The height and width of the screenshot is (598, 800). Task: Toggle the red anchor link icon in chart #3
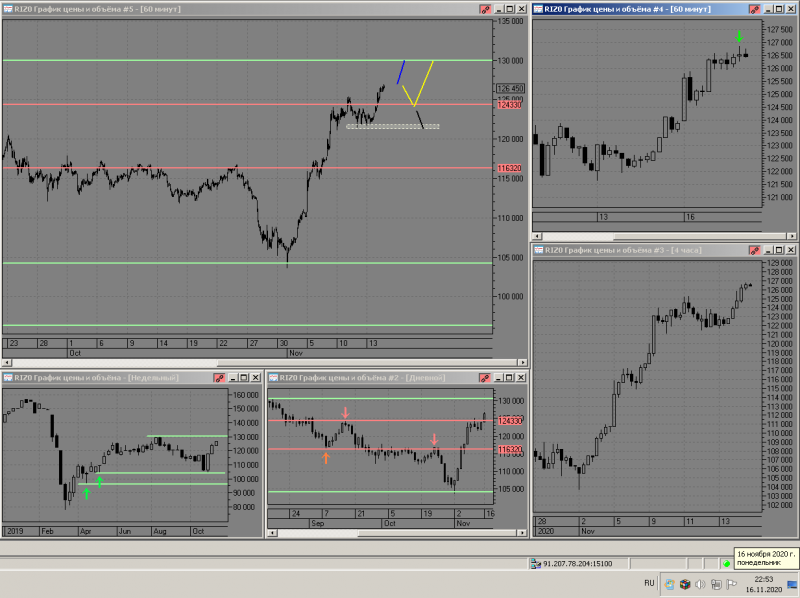point(754,250)
